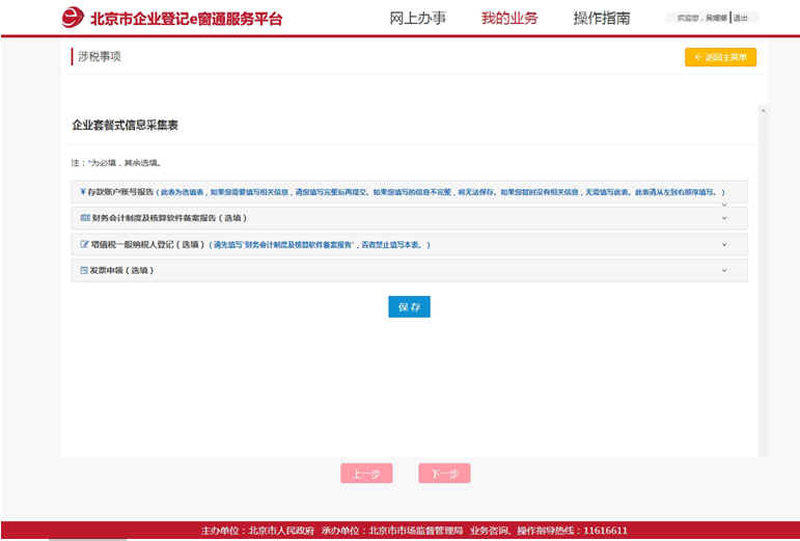Expand the 发票申领 section chevron
This screenshot has height=541, width=800.
[724, 270]
